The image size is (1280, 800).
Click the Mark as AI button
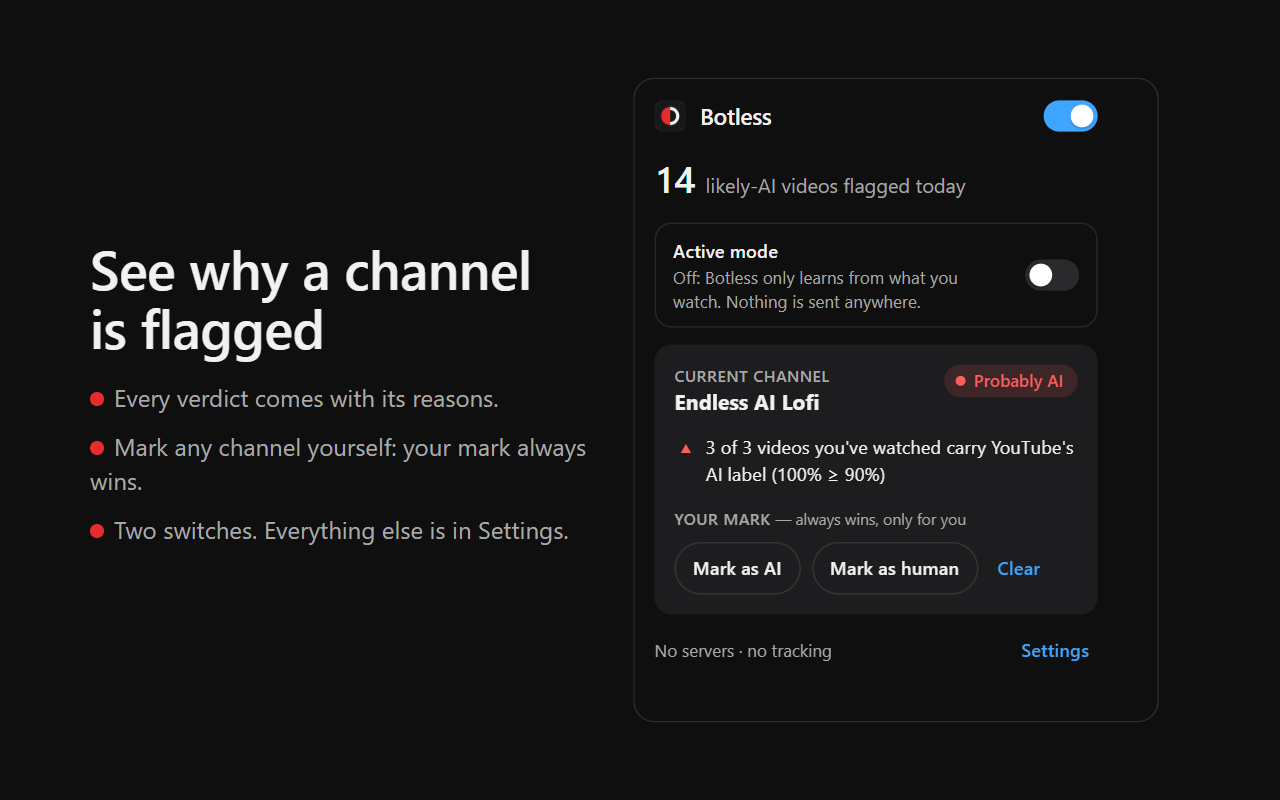pyautogui.click(x=737, y=568)
